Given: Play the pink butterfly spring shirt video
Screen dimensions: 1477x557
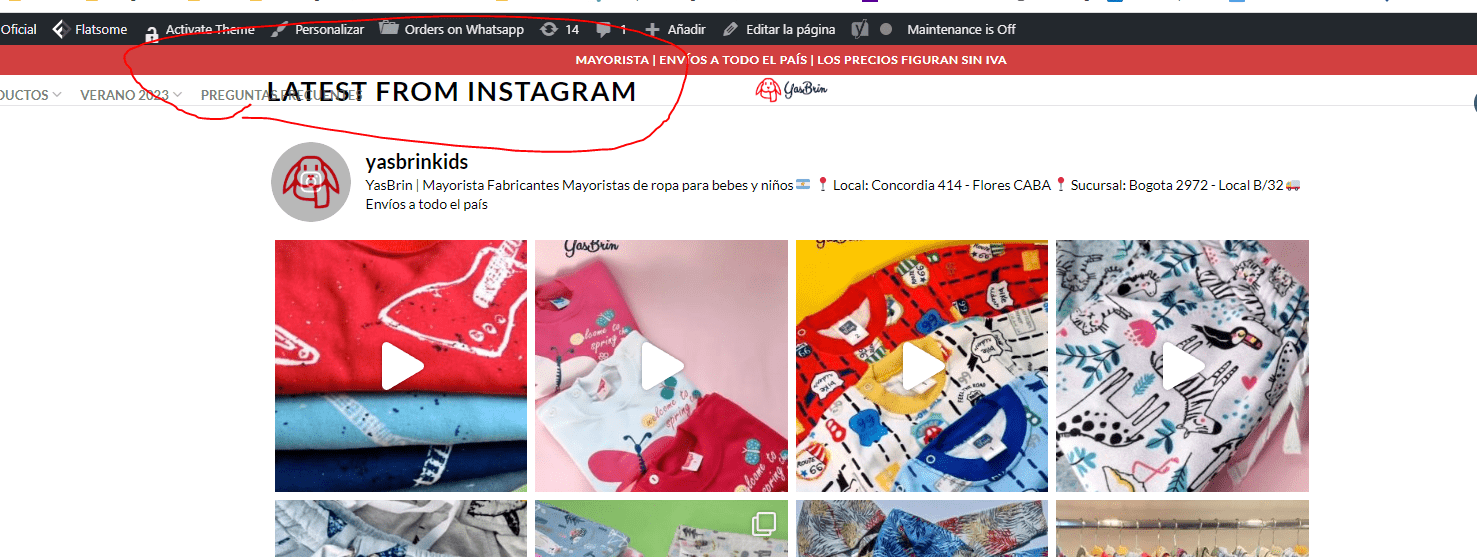Looking at the screenshot, I should click(661, 366).
